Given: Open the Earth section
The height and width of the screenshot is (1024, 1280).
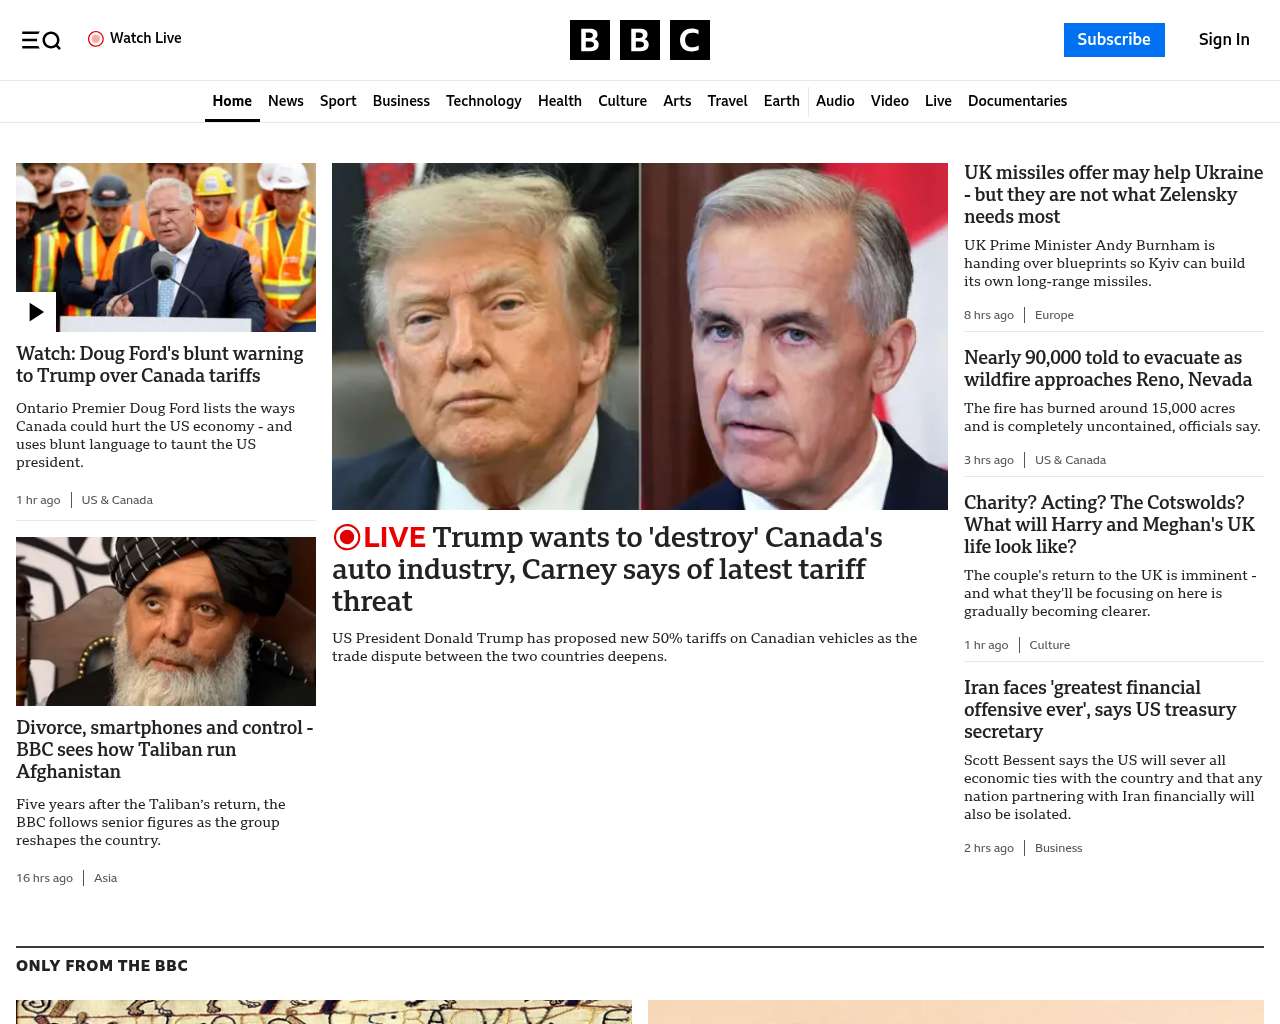Looking at the screenshot, I should [782, 101].
